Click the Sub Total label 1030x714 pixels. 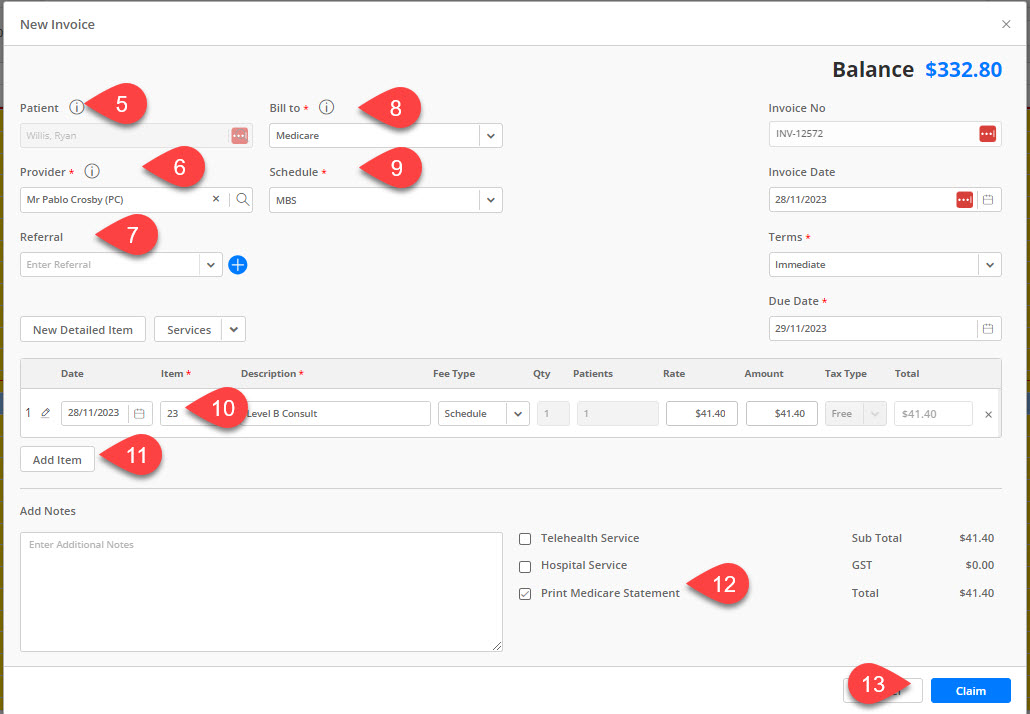[876, 538]
